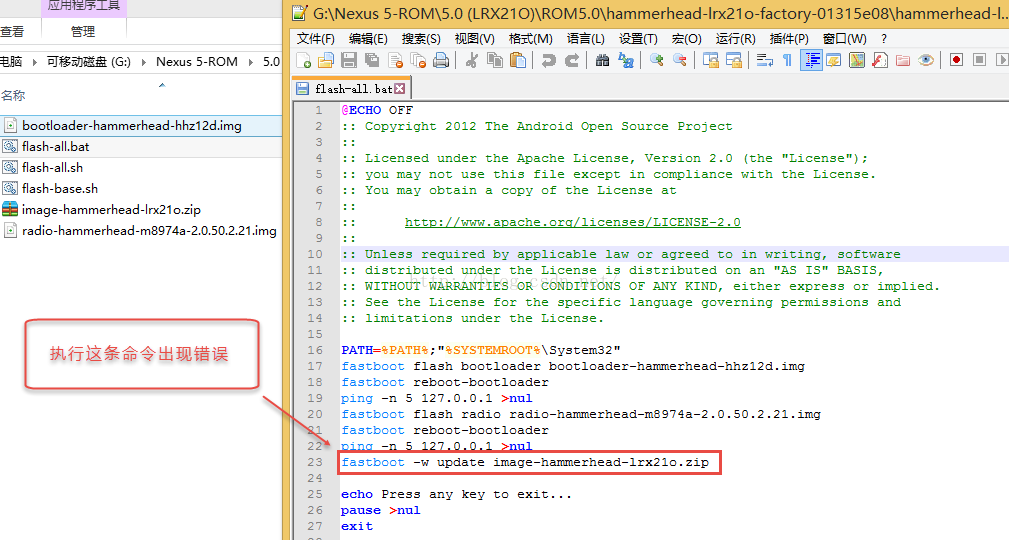Toggle synchronized vertical scrolling

(710, 61)
